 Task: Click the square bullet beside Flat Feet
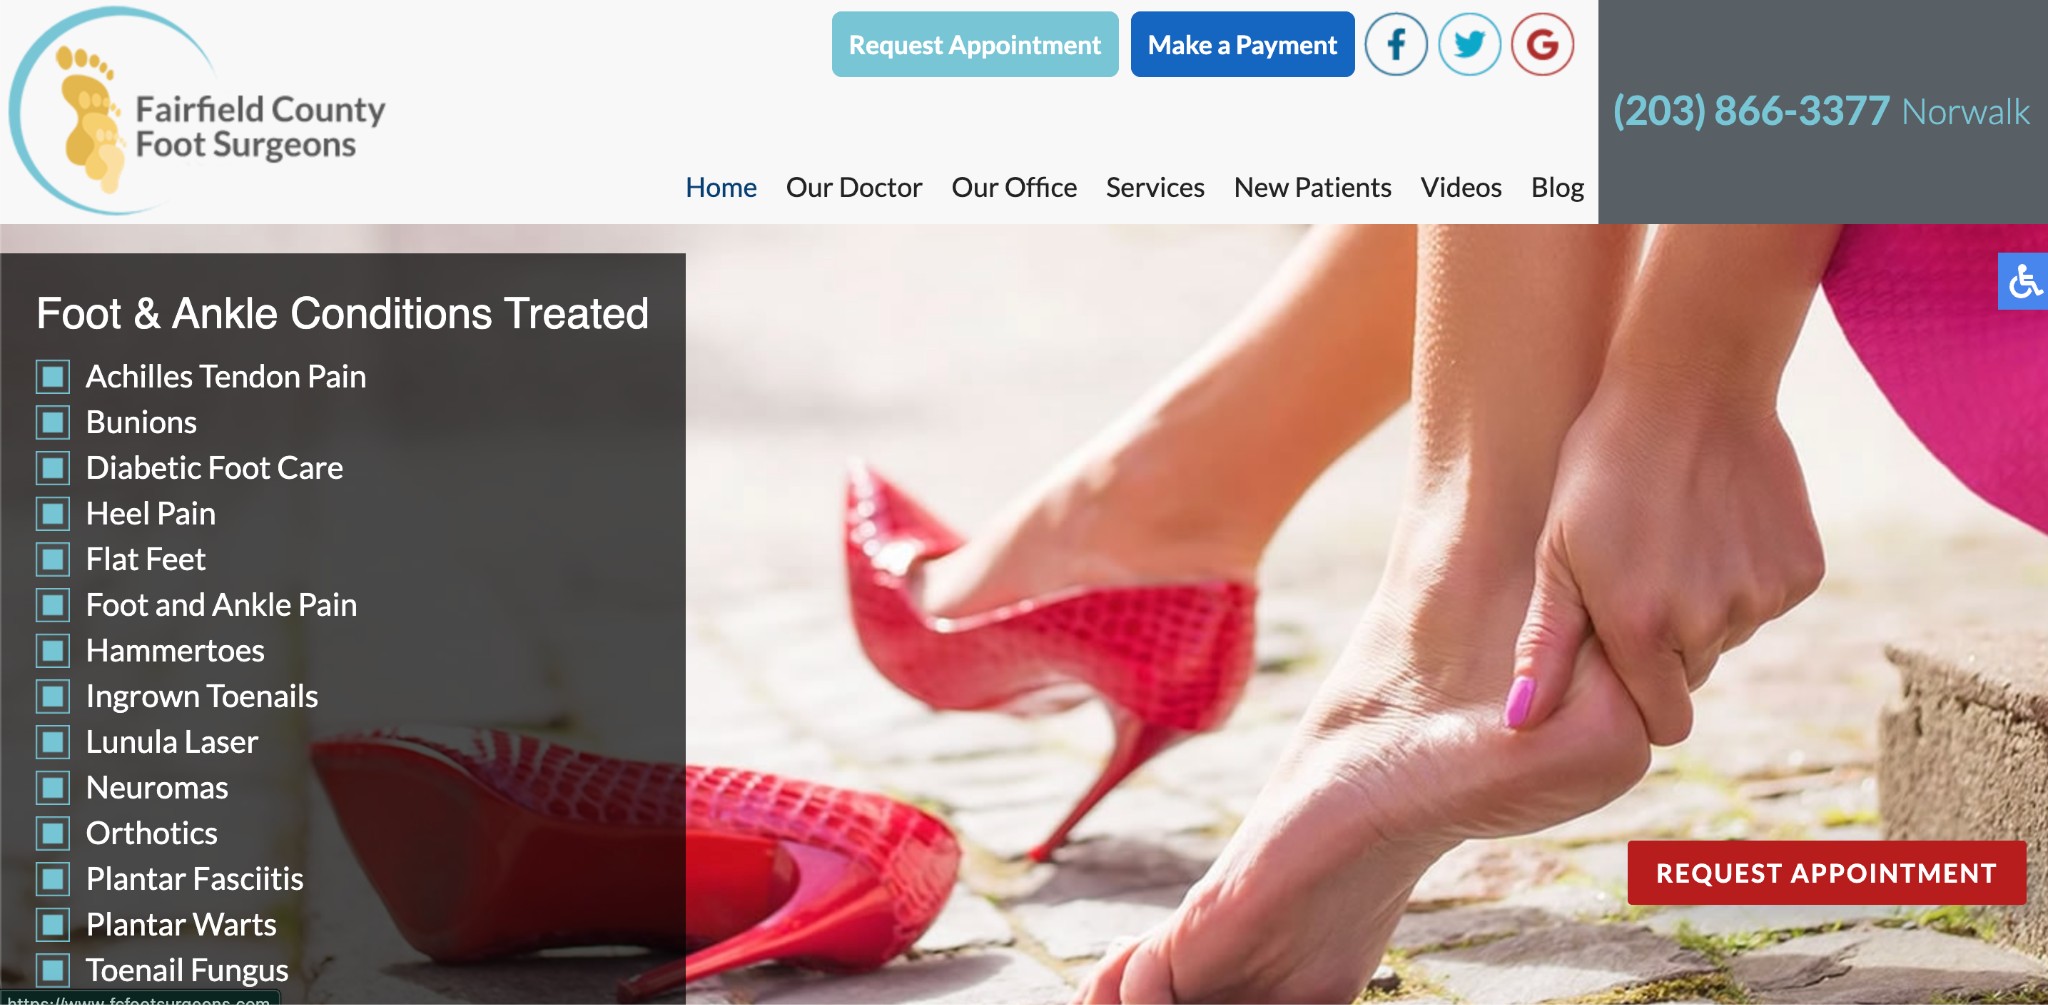[x=53, y=559]
